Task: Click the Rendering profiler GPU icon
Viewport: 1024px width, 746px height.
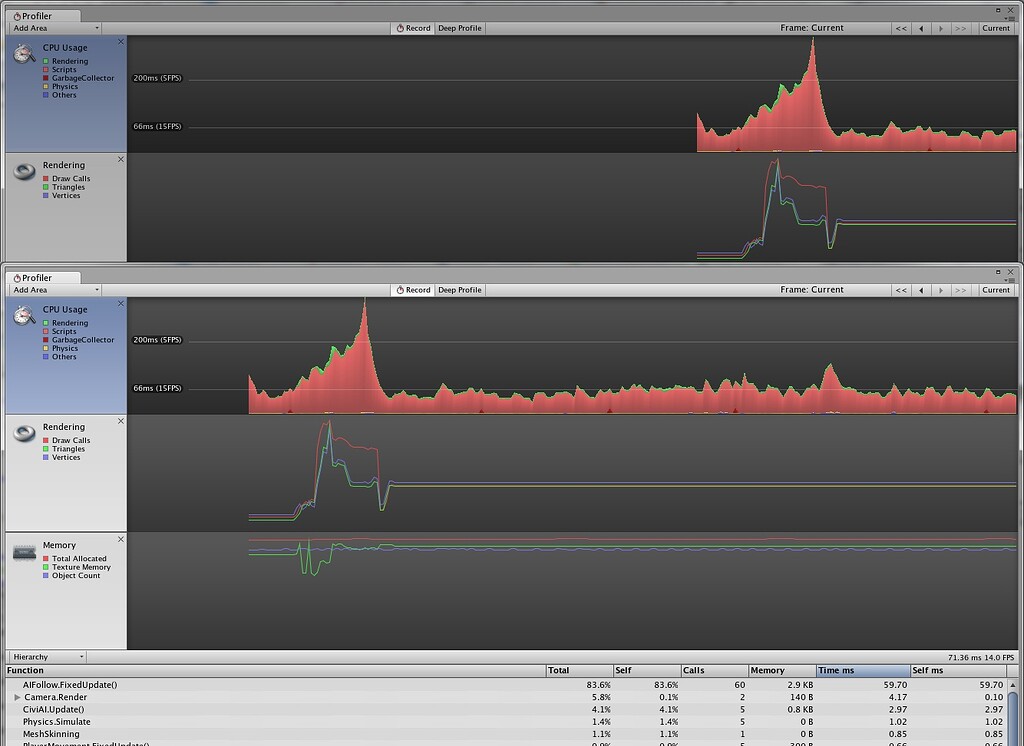Action: click(x=23, y=171)
